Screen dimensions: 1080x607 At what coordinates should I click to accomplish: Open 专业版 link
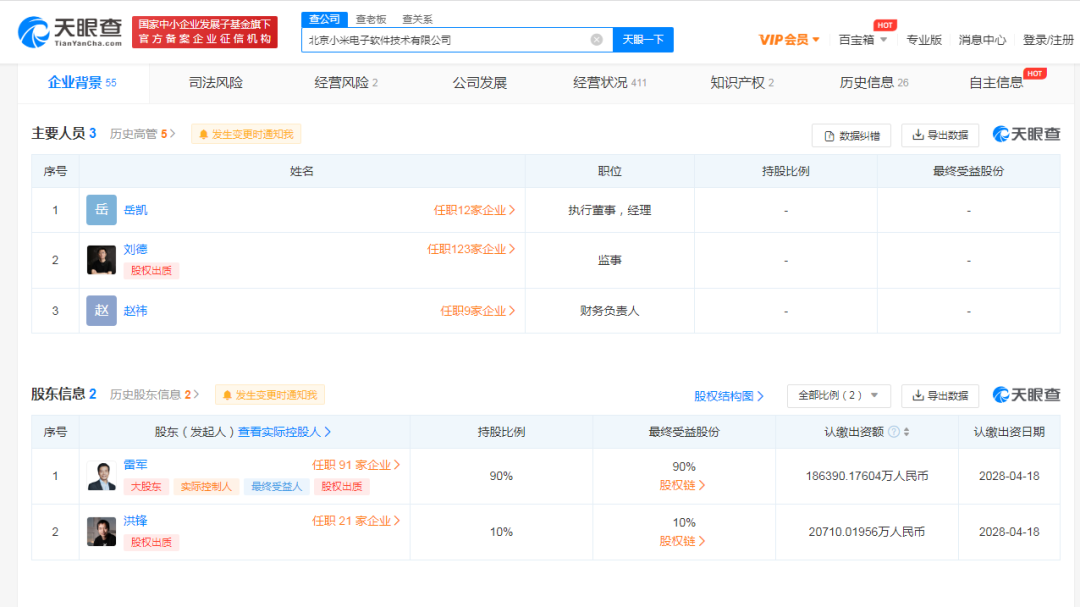[x=924, y=40]
